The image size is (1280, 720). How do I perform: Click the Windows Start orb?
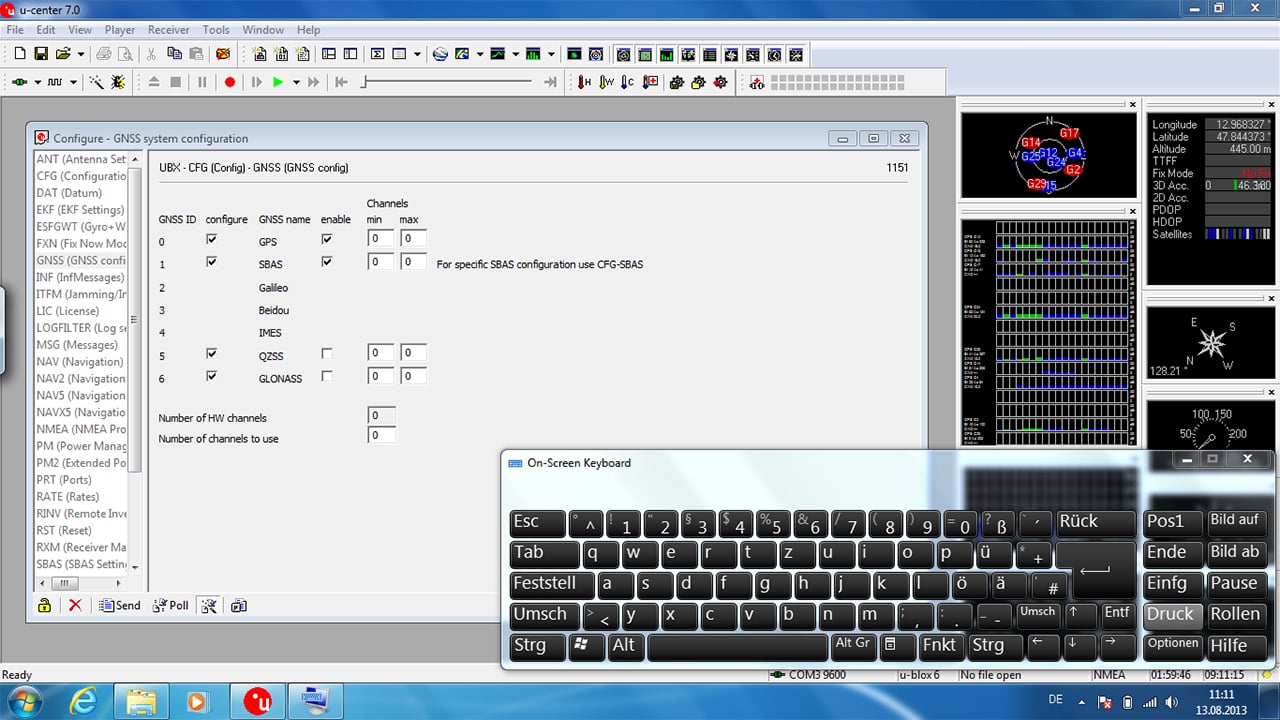24,702
